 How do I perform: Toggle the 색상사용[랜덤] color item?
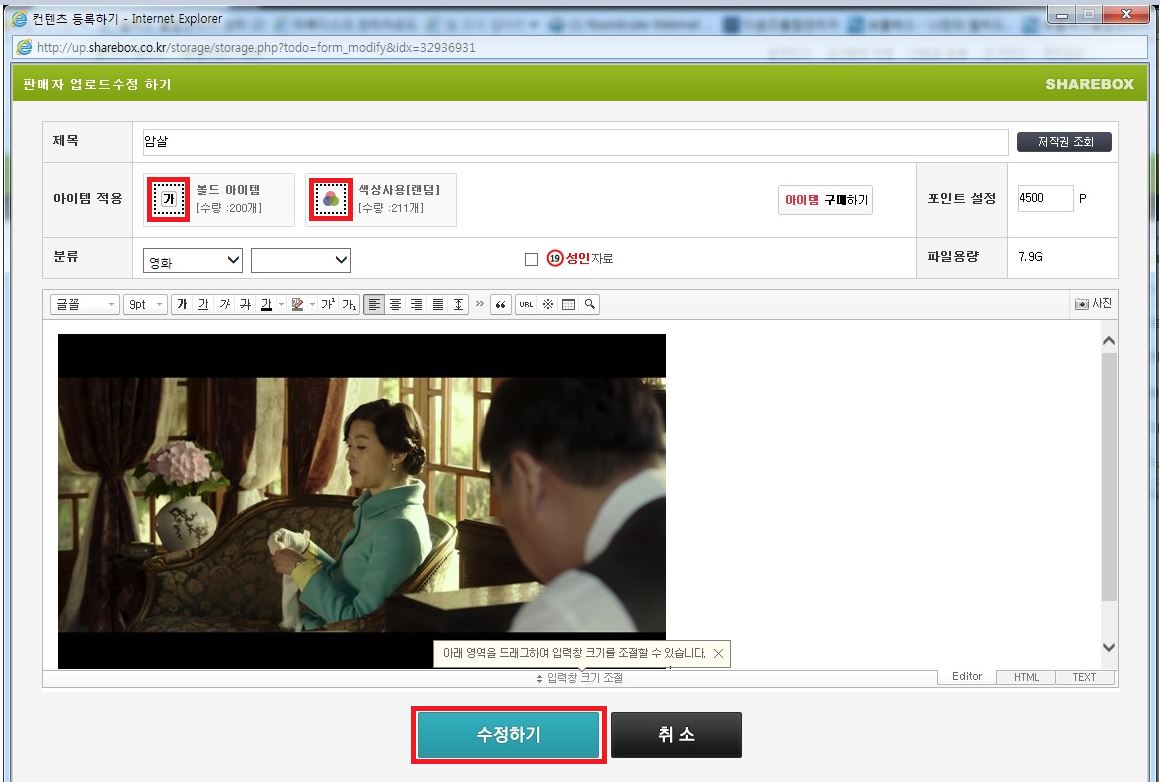(331, 199)
